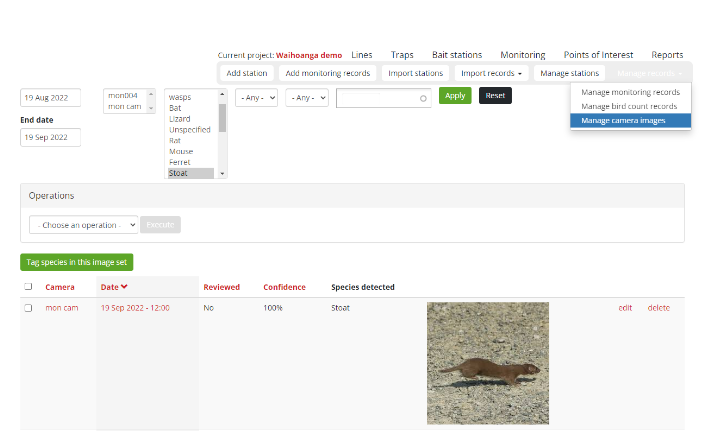Click edit link for stoat record
The height and width of the screenshot is (440, 710).
tap(625, 308)
